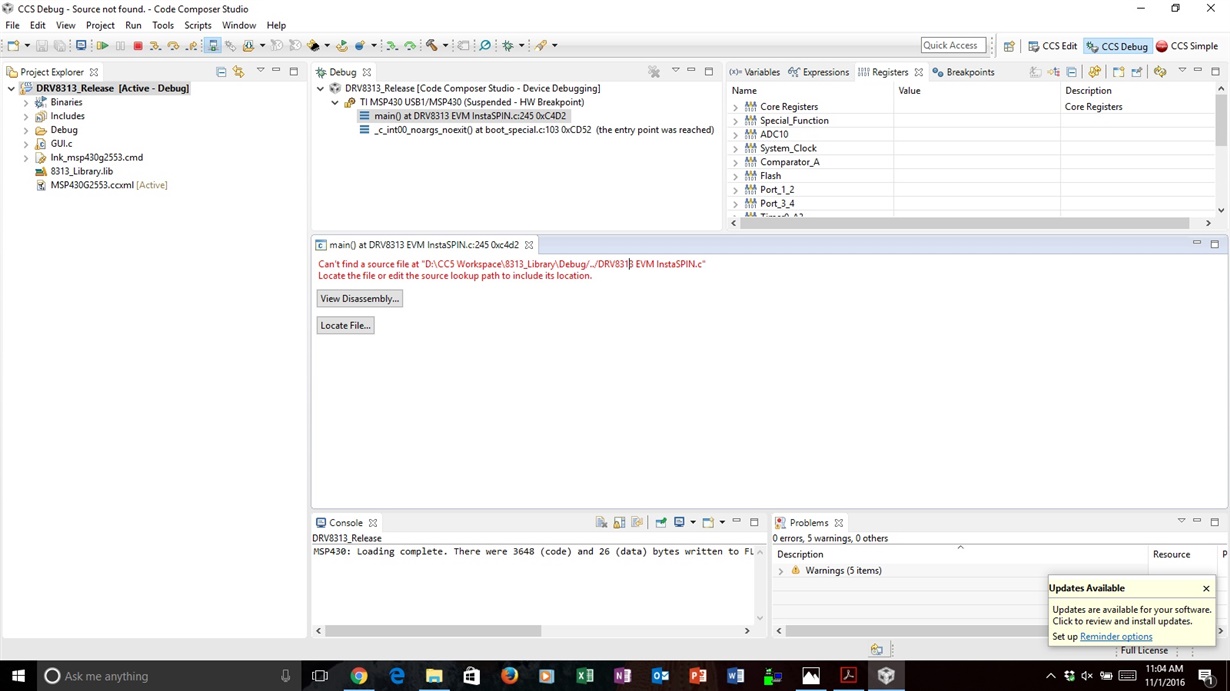Viewport: 1230px width, 691px height.
Task: Expand the Binaries folder in Project Explorer
Action: [x=27, y=102]
